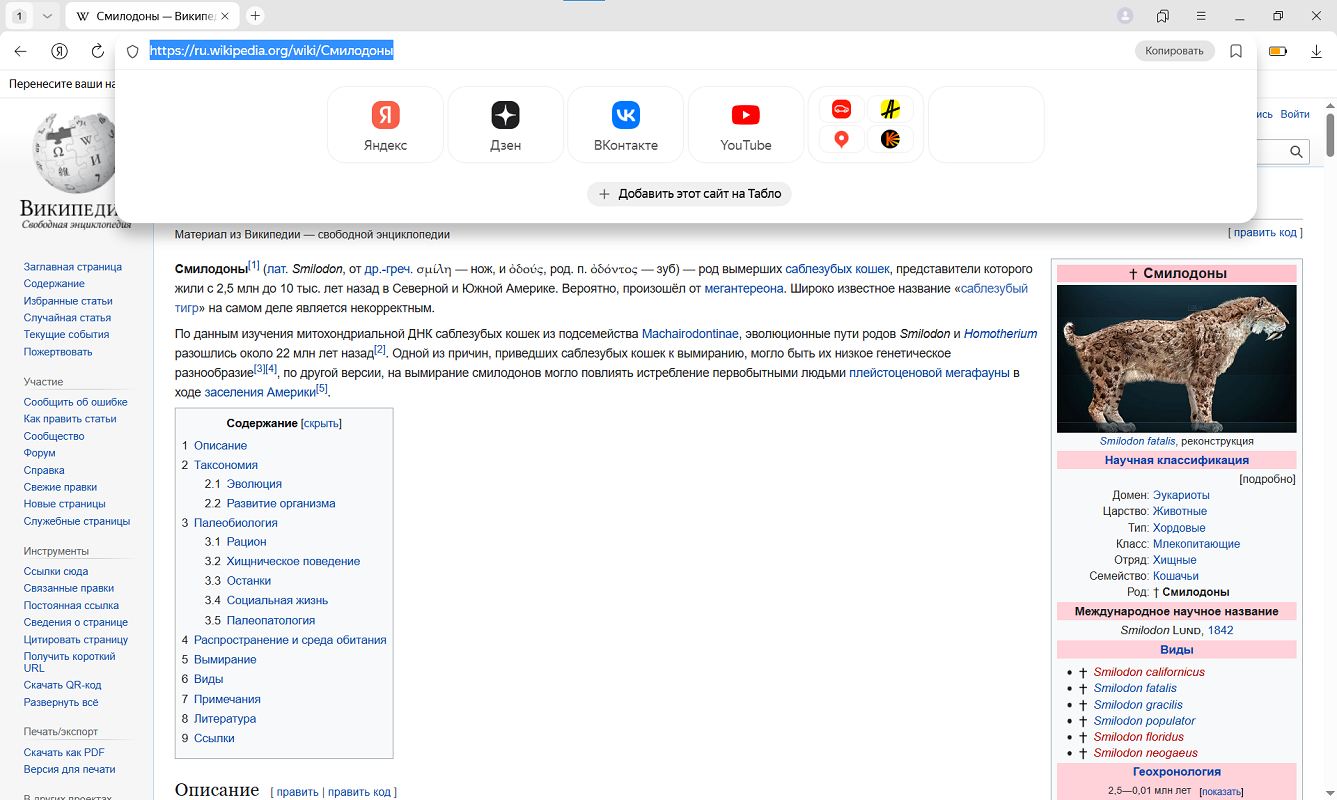Hide the contents table via 'скрыть'
Screen dimensions: 1337x800
321,423
